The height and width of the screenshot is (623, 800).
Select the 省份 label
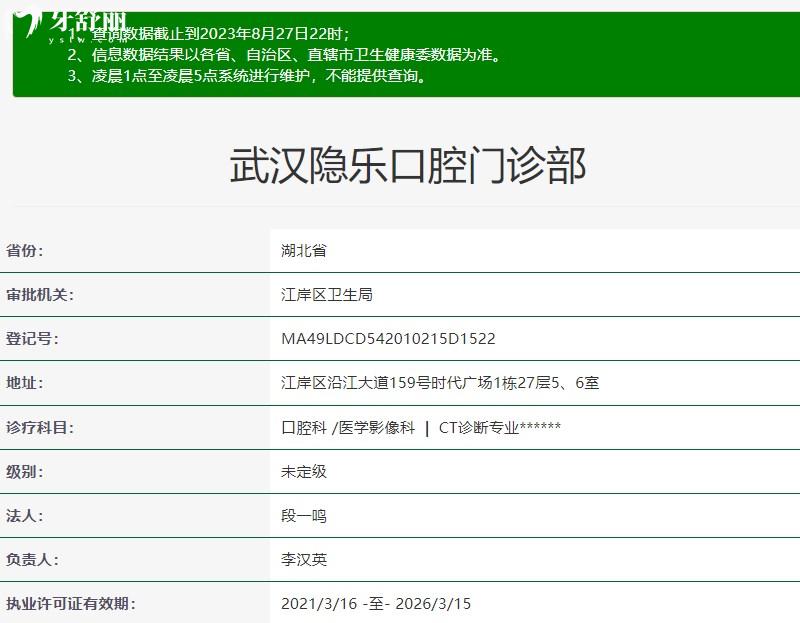tap(24, 251)
